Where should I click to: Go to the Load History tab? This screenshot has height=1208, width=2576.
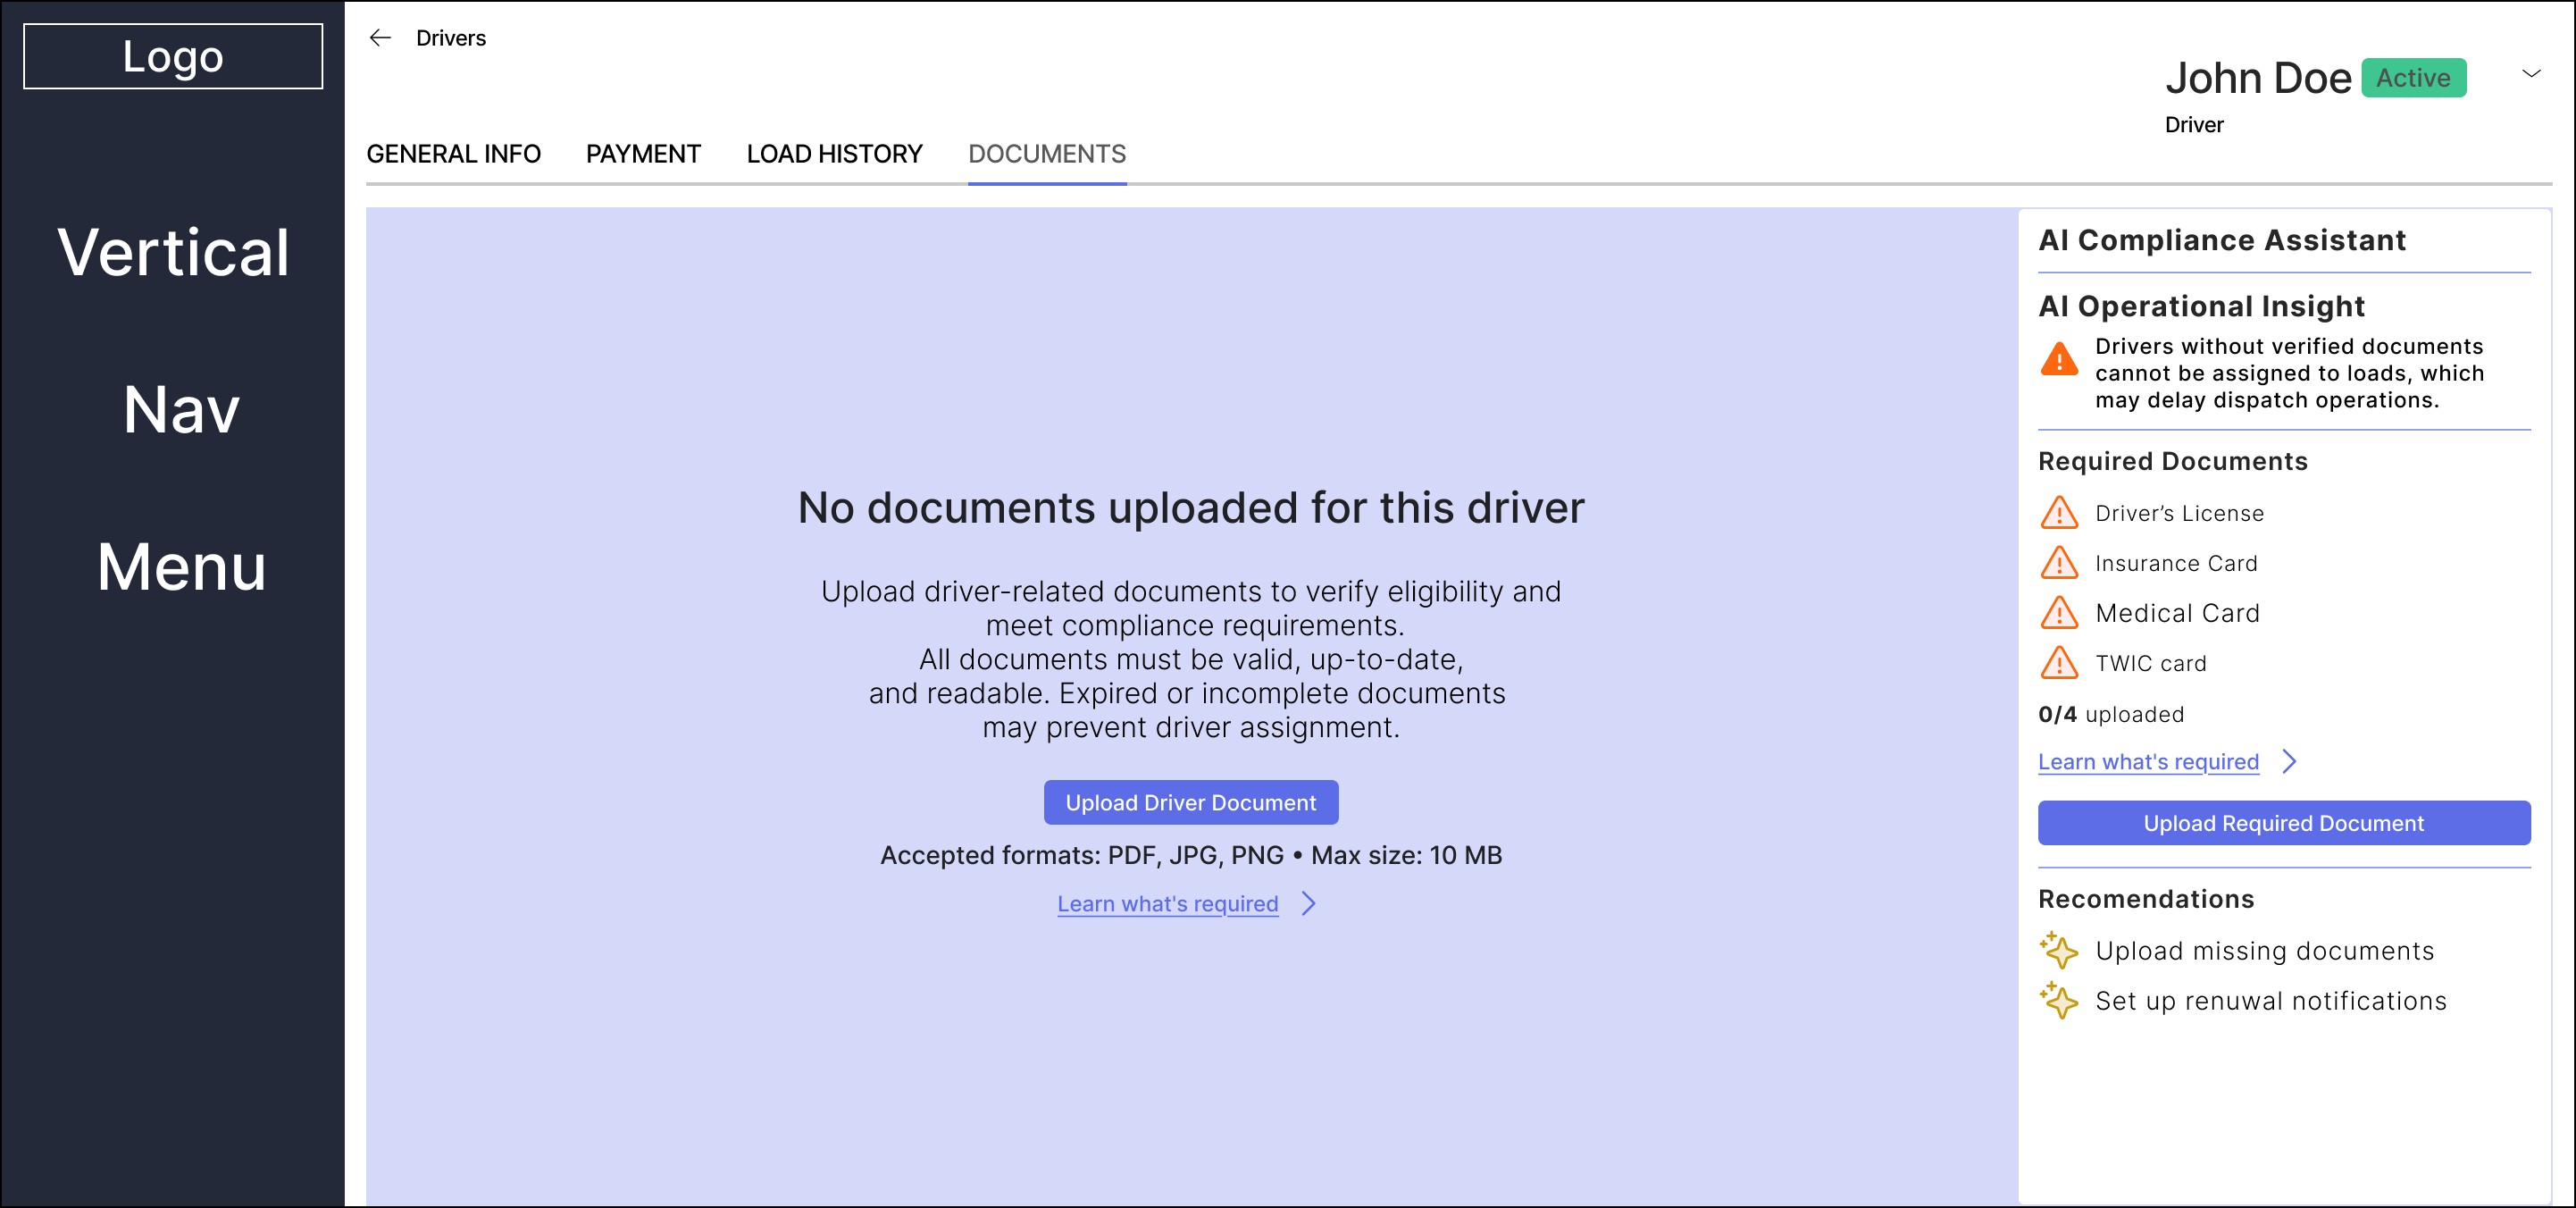pos(834,154)
